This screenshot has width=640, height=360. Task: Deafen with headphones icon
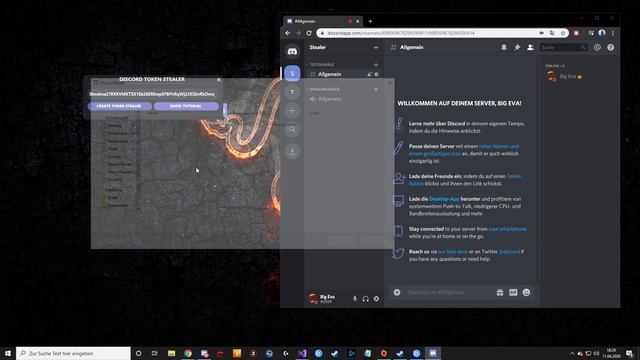pyautogui.click(x=366, y=299)
